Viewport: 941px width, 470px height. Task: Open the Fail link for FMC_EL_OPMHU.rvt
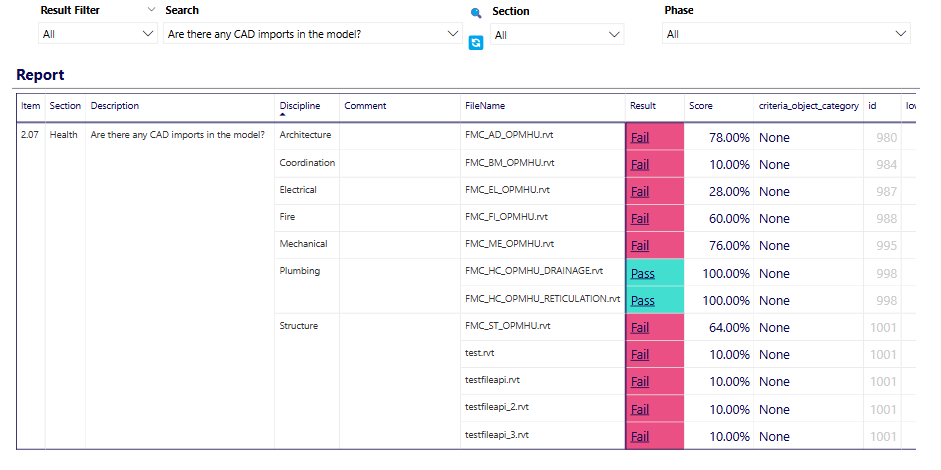tap(640, 191)
